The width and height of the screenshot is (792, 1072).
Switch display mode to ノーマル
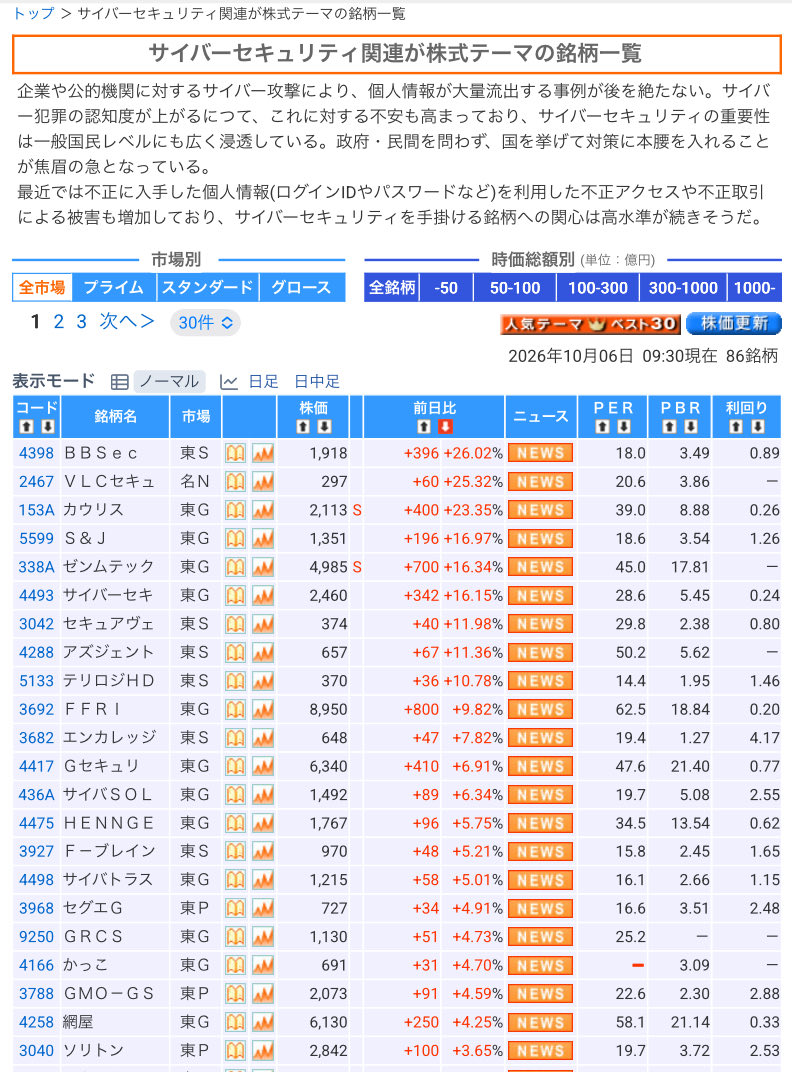coord(169,381)
